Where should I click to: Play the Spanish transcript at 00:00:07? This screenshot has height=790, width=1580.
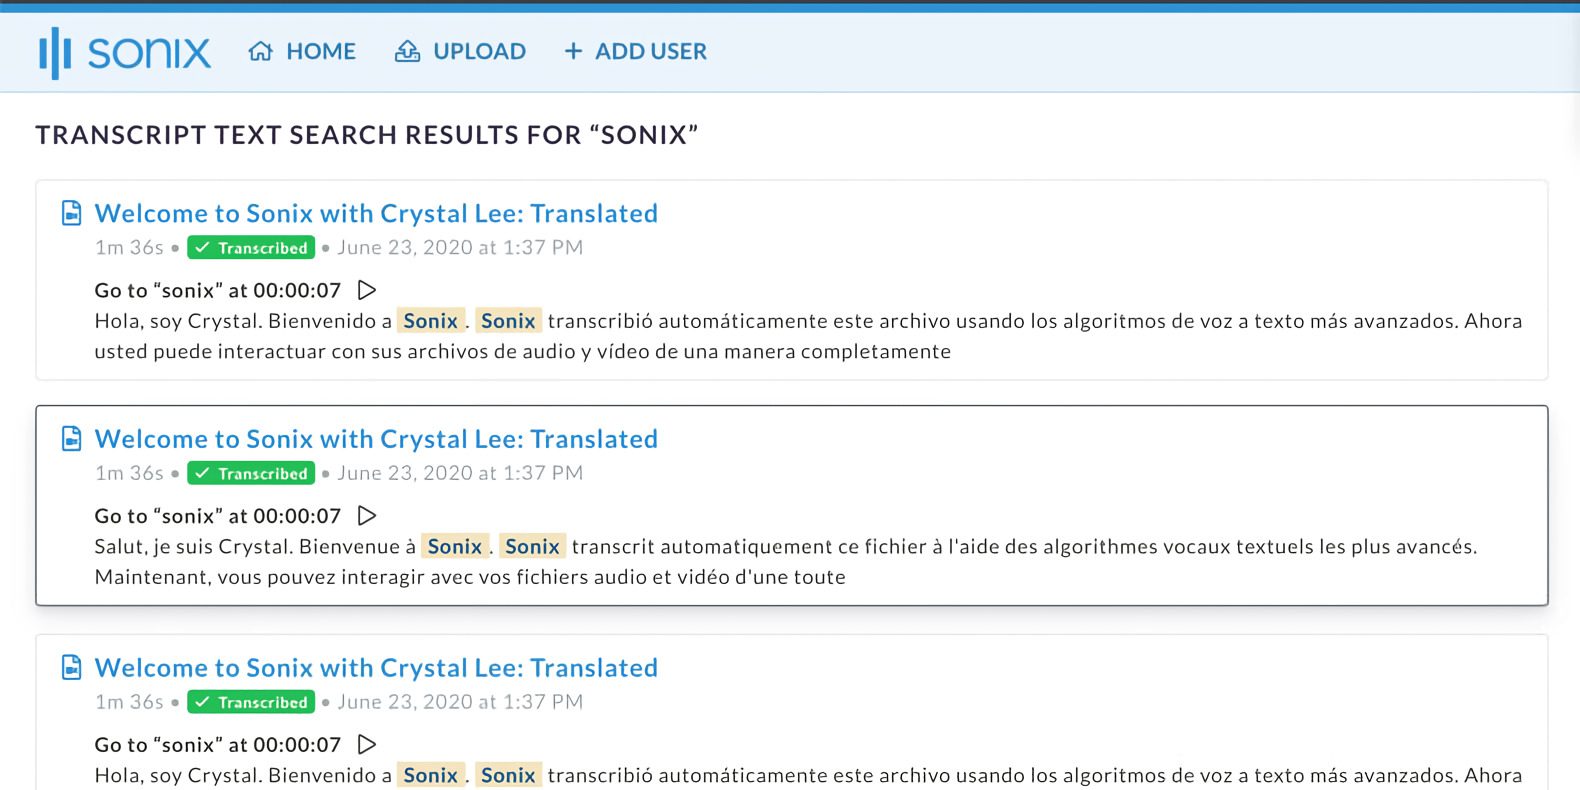tap(366, 289)
